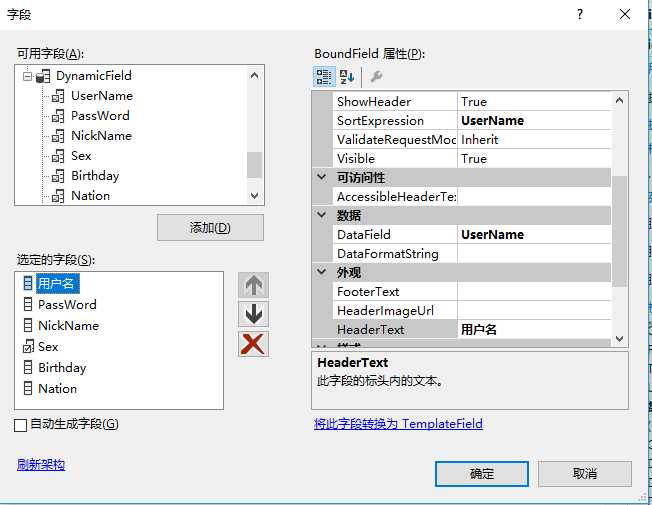Collapse the DynamicField tree node
Screen dimensions: 652x505
(x=27, y=77)
